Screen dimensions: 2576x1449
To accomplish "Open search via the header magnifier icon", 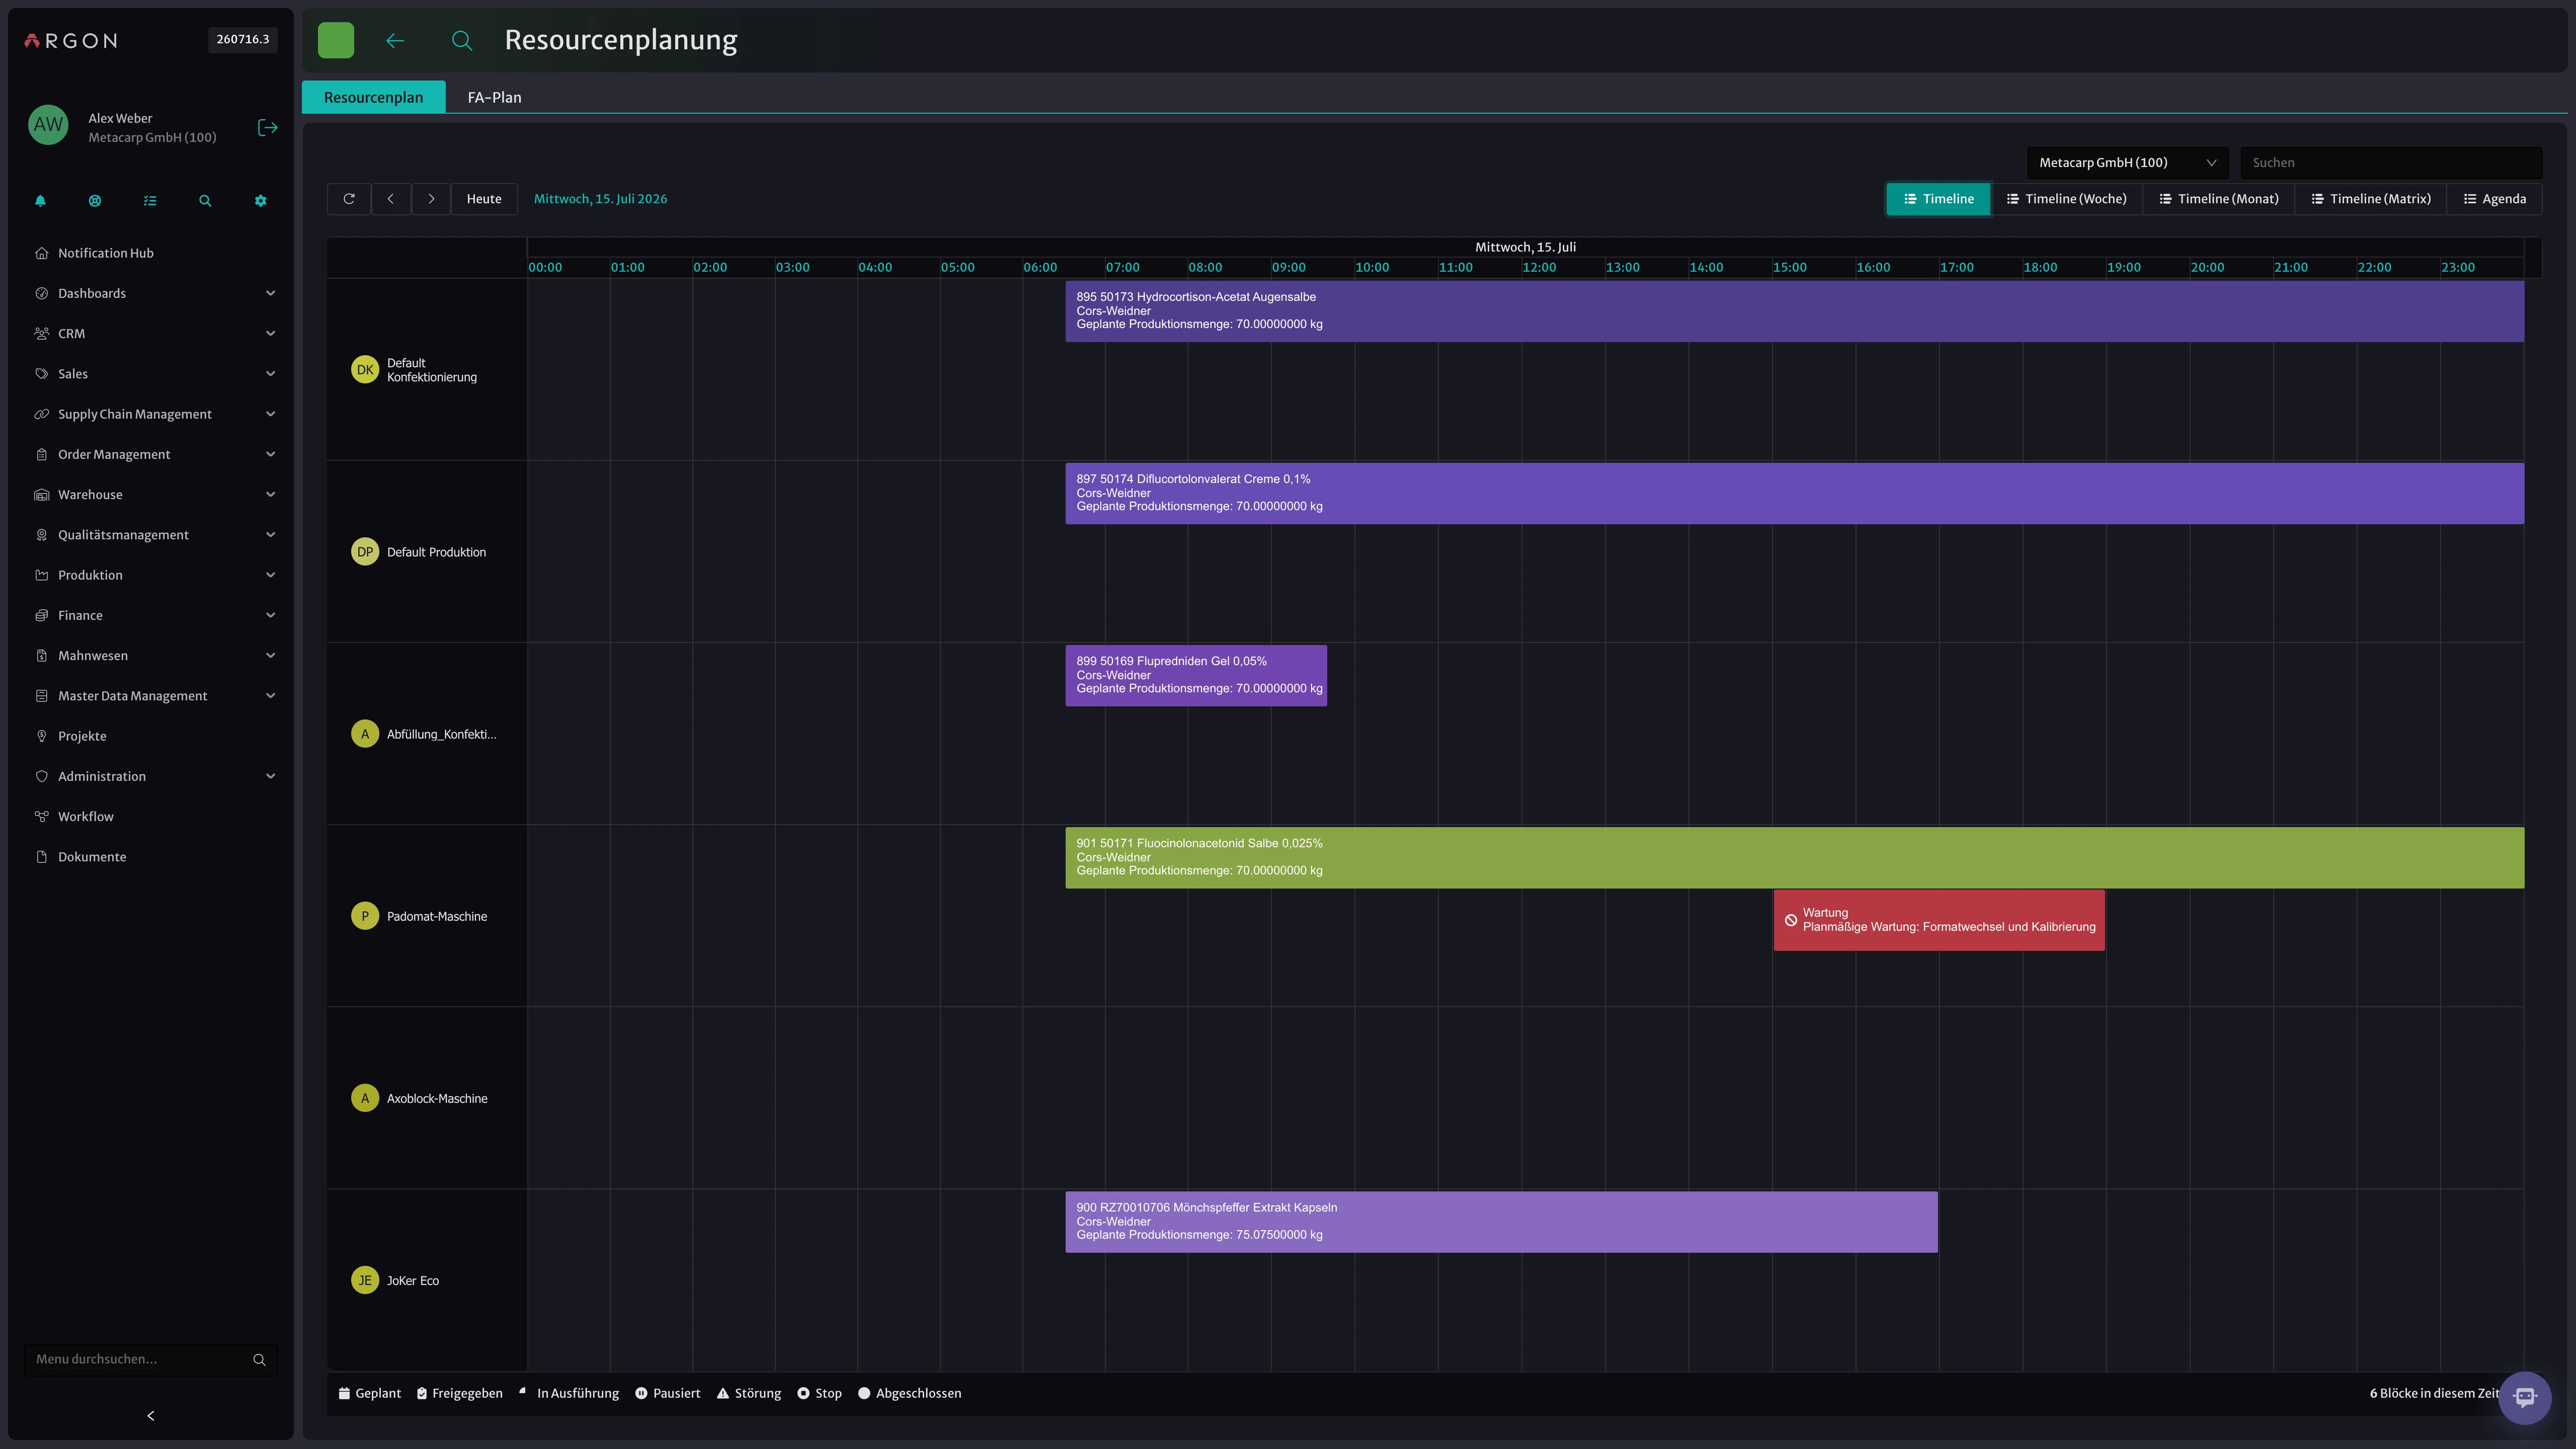I will point(462,40).
